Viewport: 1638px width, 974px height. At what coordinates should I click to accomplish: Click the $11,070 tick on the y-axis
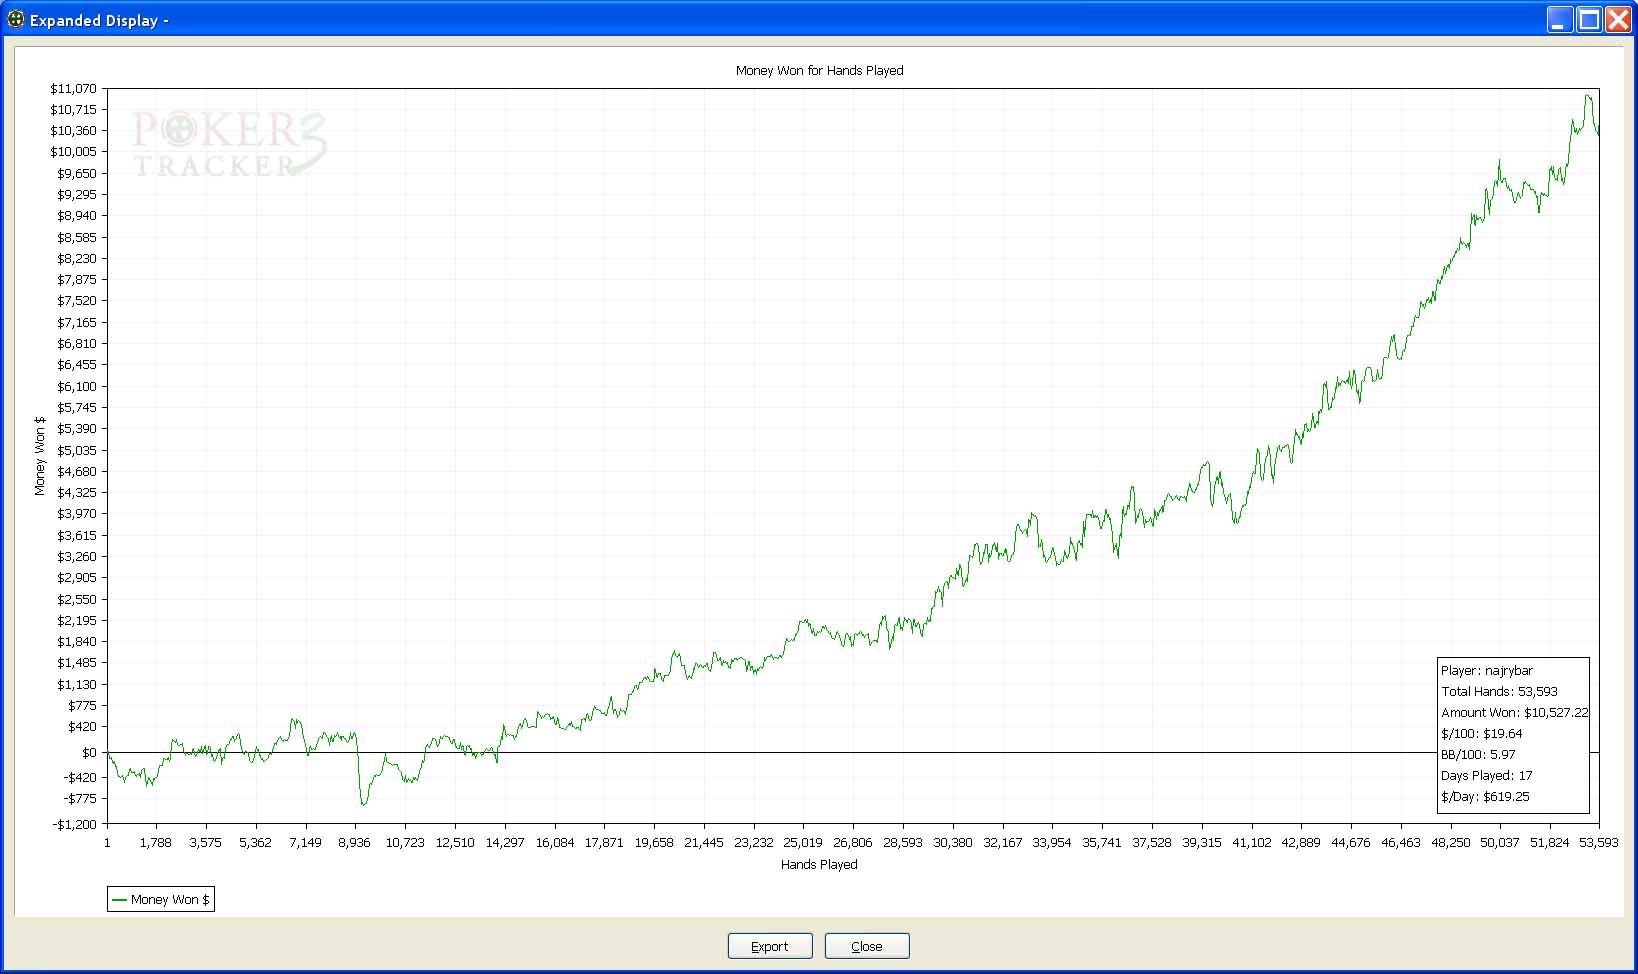[74, 89]
